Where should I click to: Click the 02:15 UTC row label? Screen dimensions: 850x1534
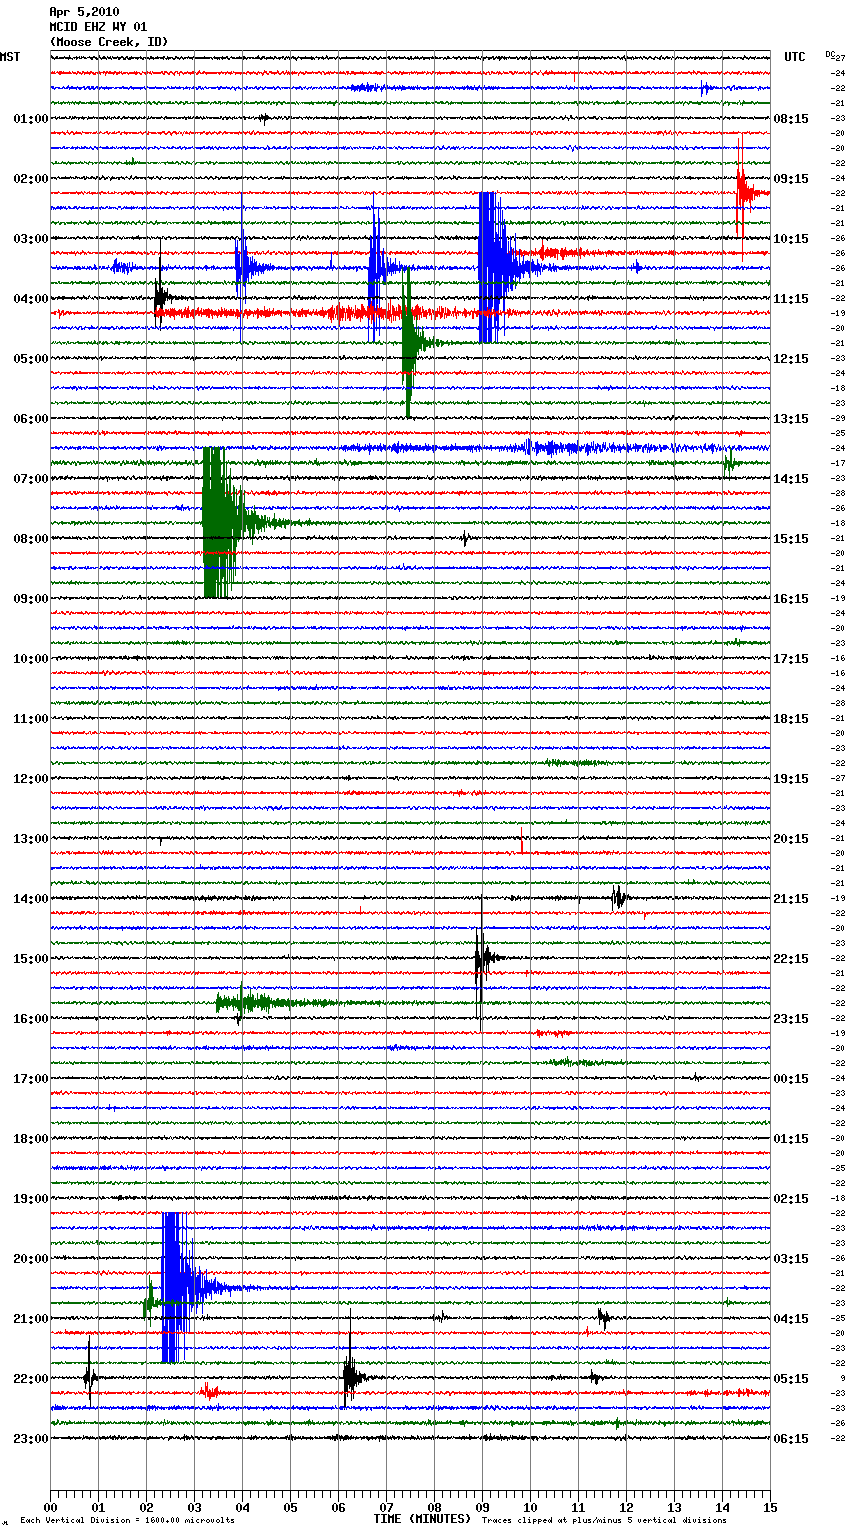click(x=791, y=1199)
